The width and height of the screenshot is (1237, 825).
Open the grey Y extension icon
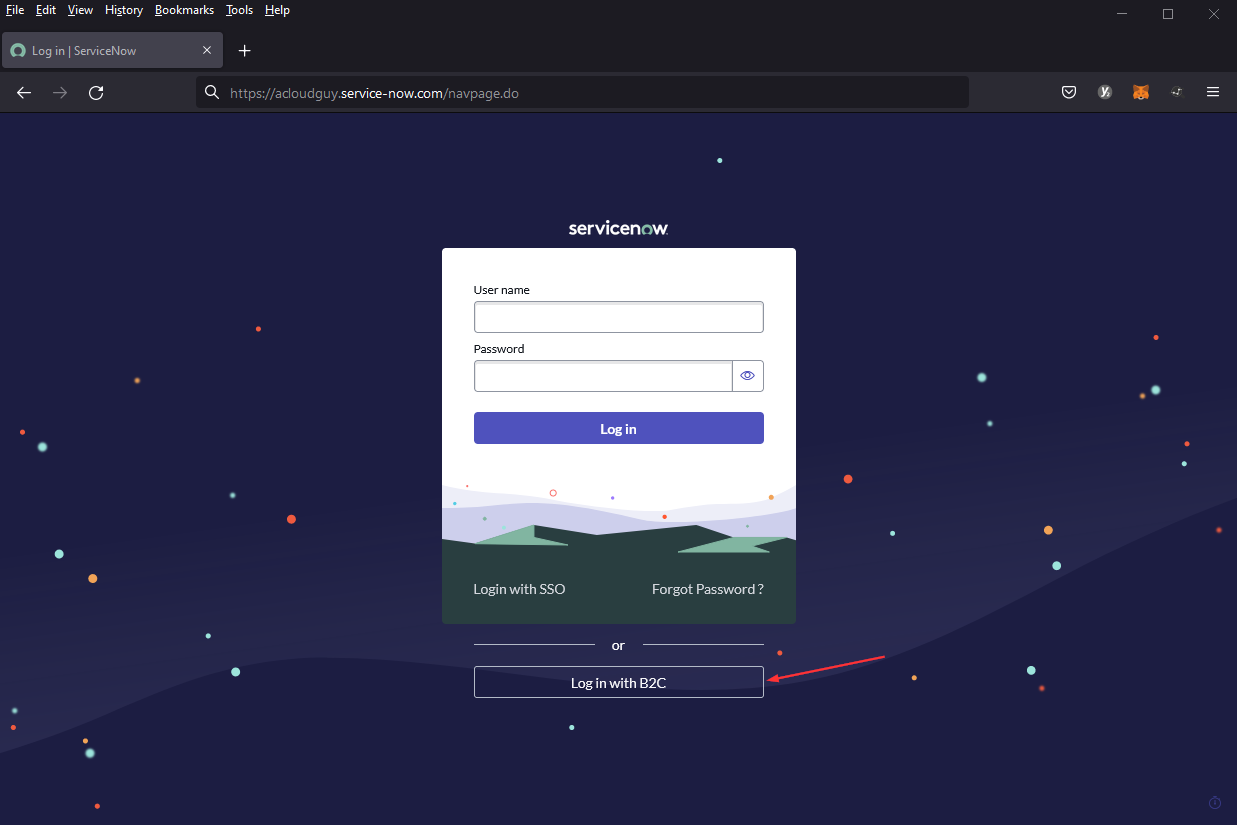[1104, 92]
